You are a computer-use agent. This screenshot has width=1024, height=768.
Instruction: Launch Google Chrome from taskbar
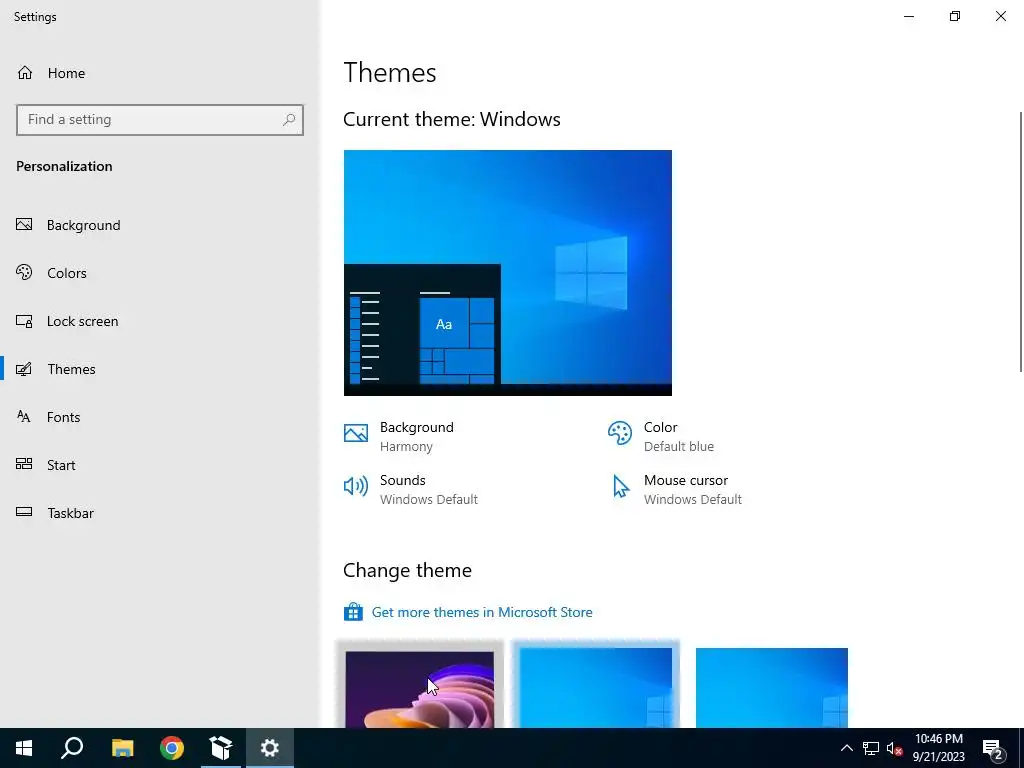pyautogui.click(x=172, y=748)
